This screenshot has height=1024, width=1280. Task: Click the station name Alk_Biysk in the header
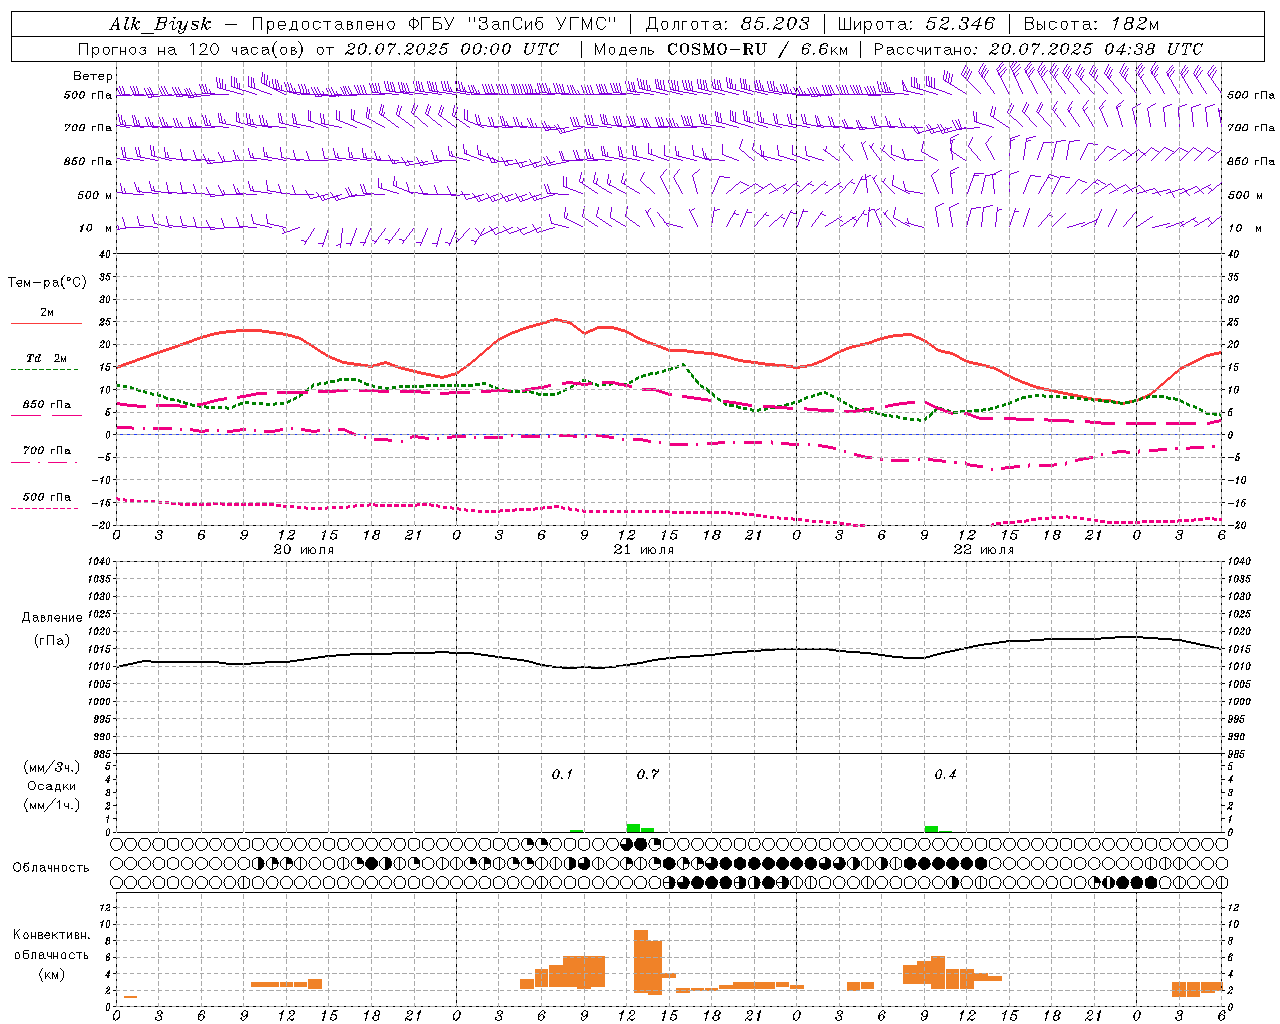(x=160, y=25)
